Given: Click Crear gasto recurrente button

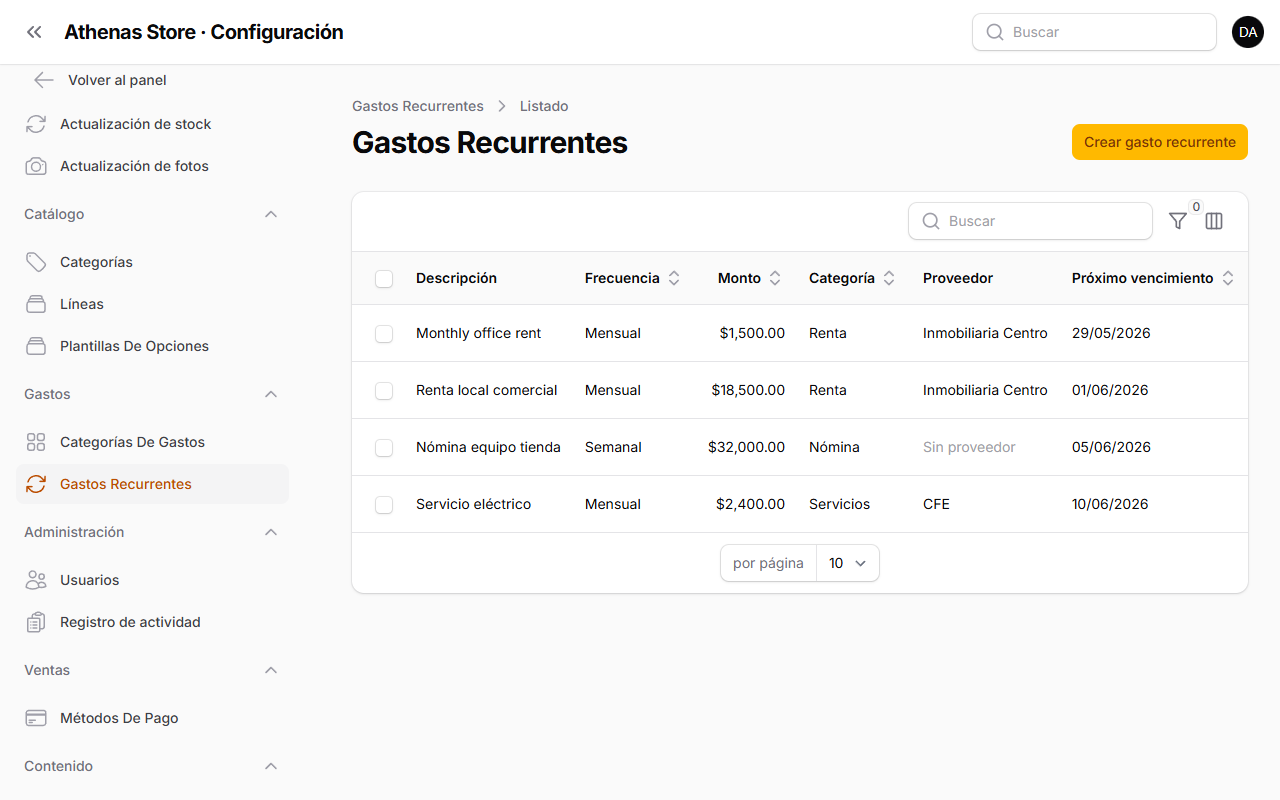Looking at the screenshot, I should coord(1160,142).
